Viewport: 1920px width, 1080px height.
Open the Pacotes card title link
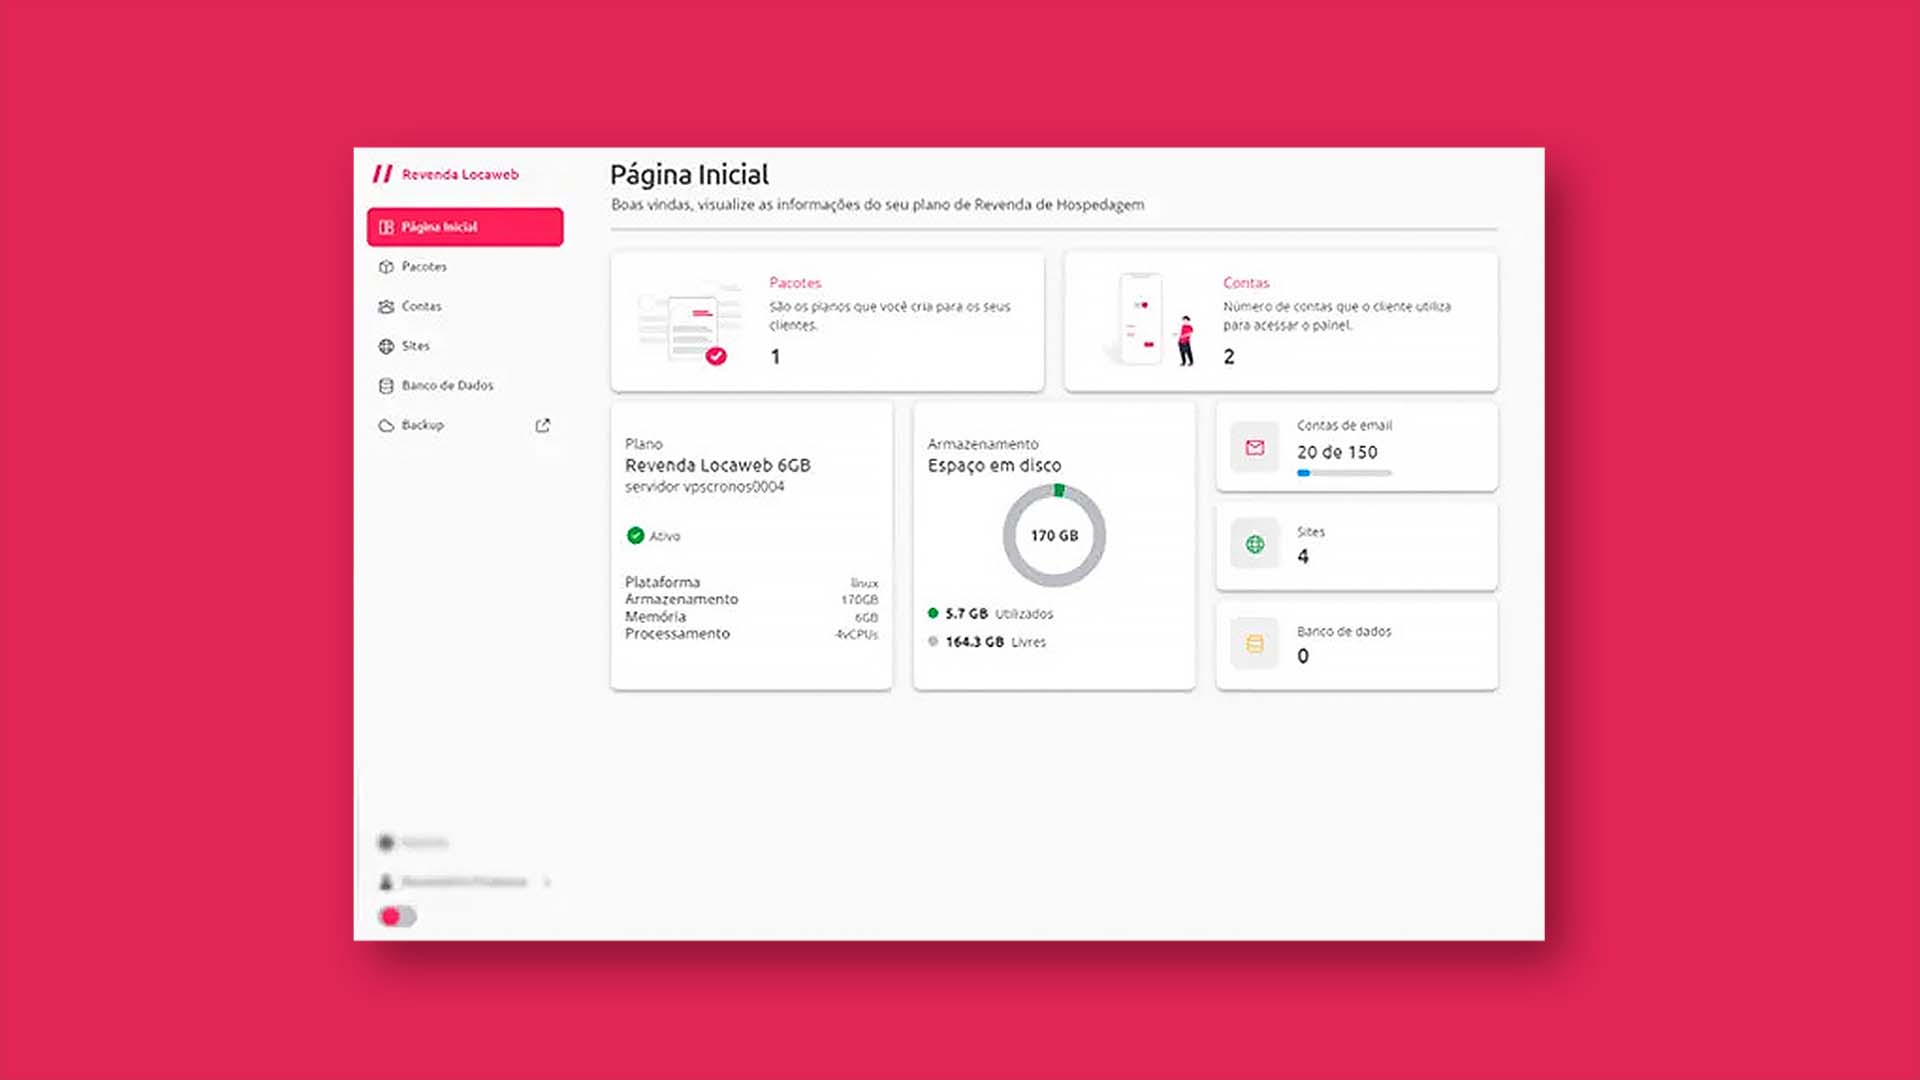[x=795, y=283]
